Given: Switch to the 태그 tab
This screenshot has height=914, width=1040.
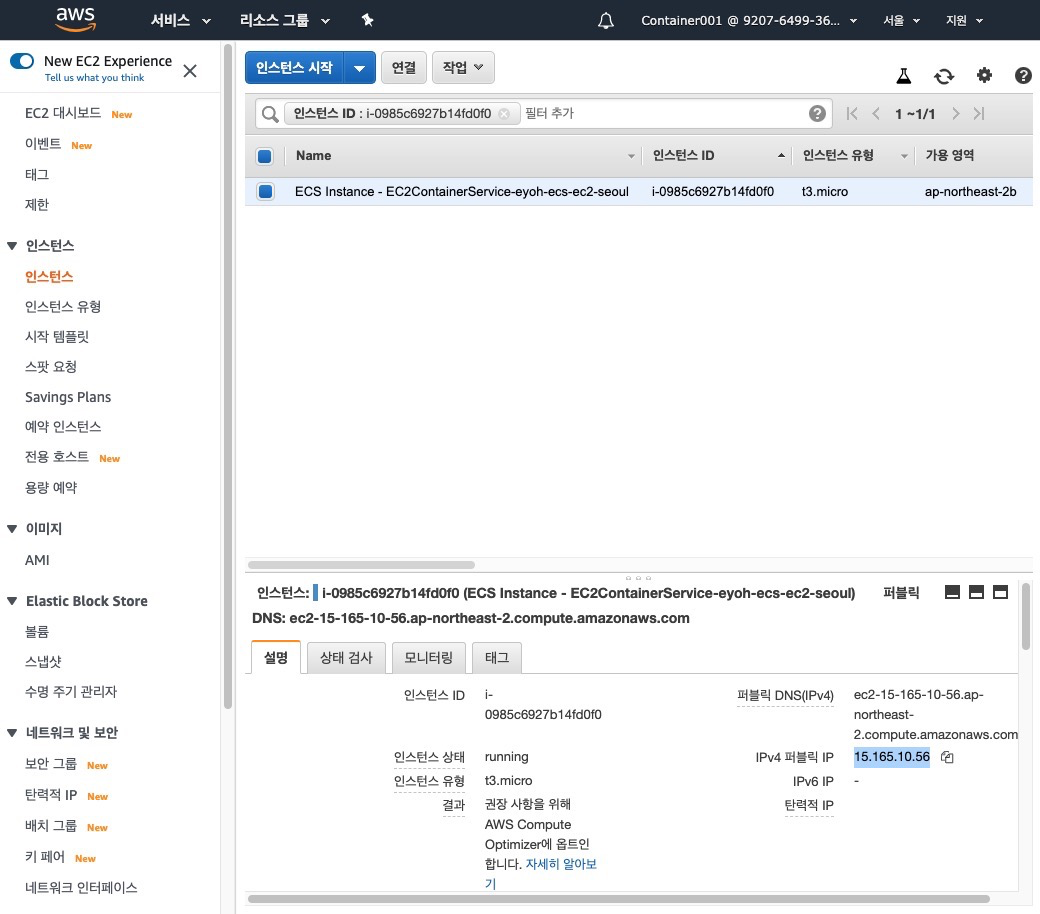Looking at the screenshot, I should tap(497, 657).
